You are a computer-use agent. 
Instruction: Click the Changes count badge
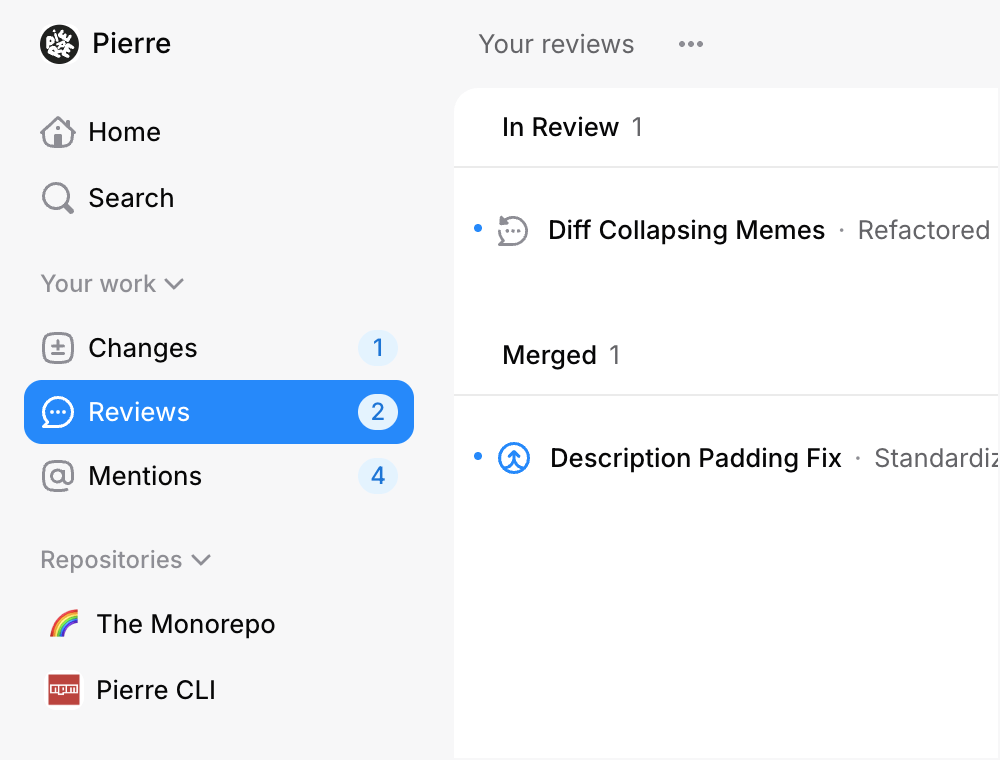(378, 348)
